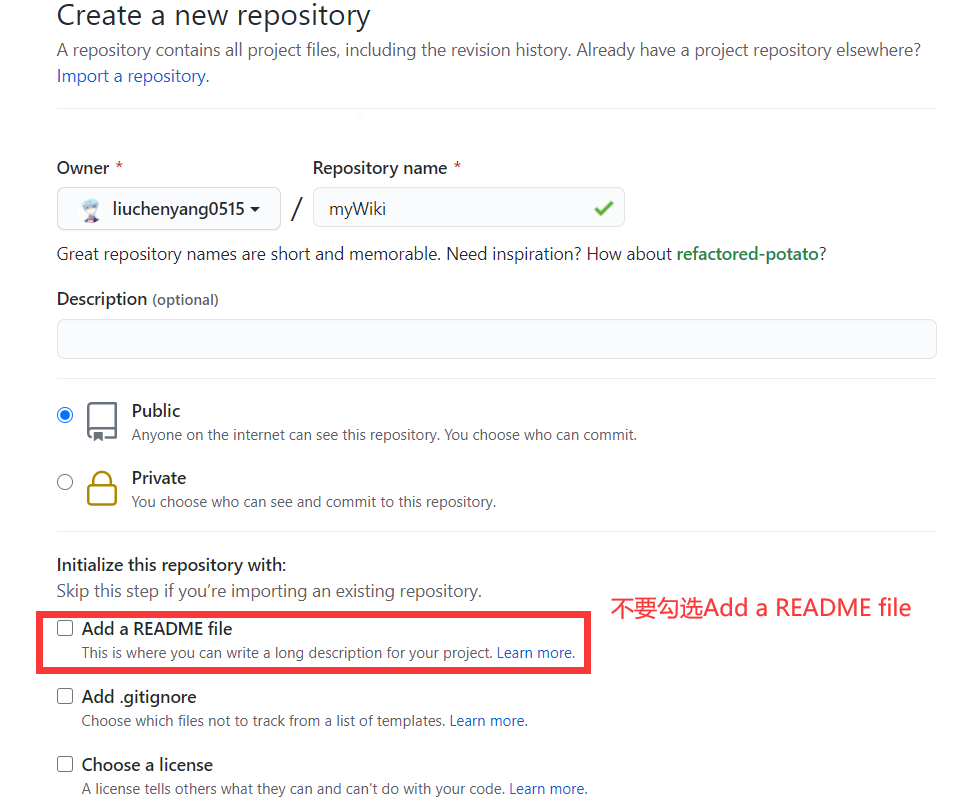Viewport: 956px width, 802px height.
Task: Select the Public radio button
Action: coord(65,415)
